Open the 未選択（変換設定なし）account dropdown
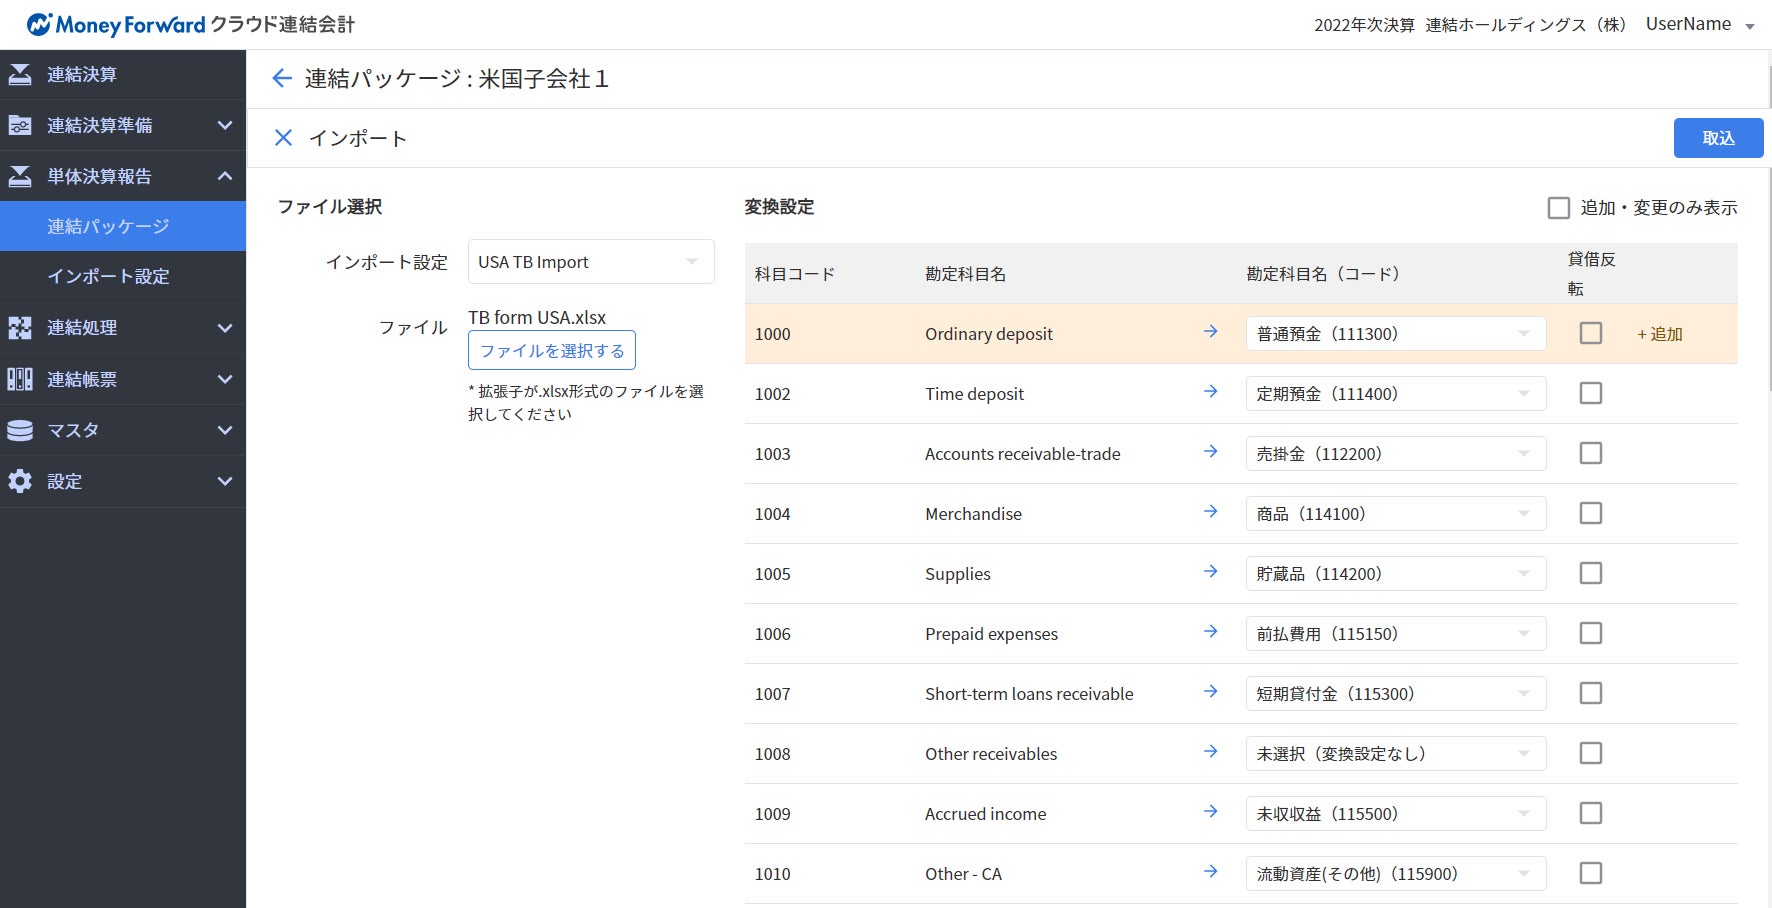1772x908 pixels. click(x=1395, y=754)
